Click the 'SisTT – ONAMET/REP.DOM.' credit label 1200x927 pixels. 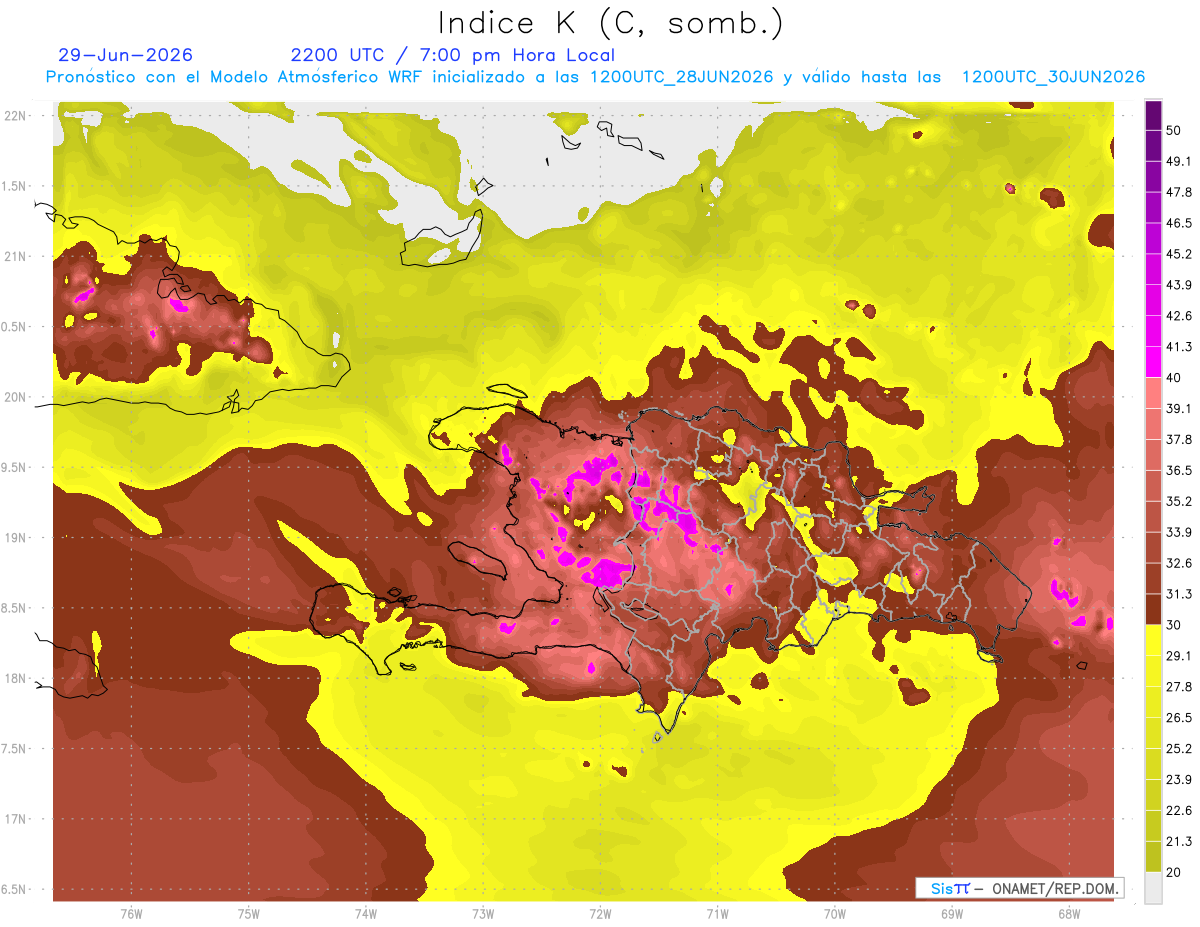pyautogui.click(x=1019, y=888)
